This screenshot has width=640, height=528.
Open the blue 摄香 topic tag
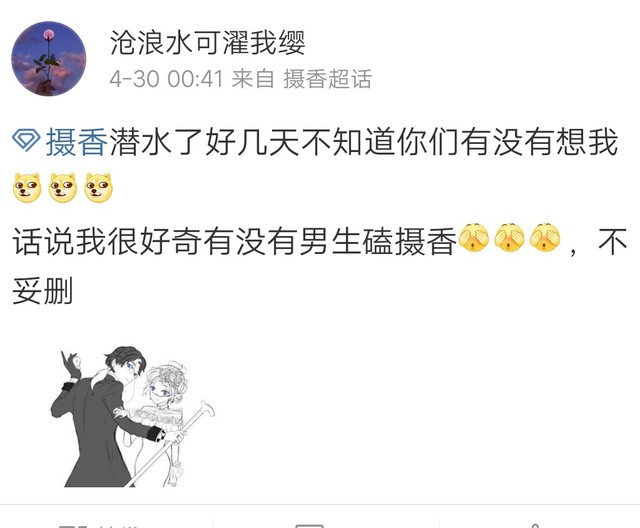[x=76, y=142]
